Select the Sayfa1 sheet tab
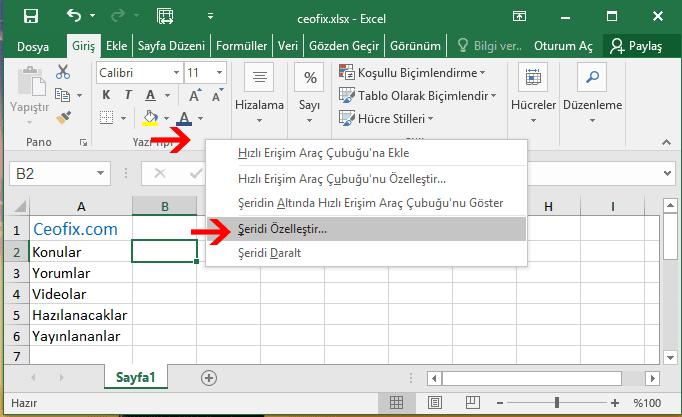 136,377
